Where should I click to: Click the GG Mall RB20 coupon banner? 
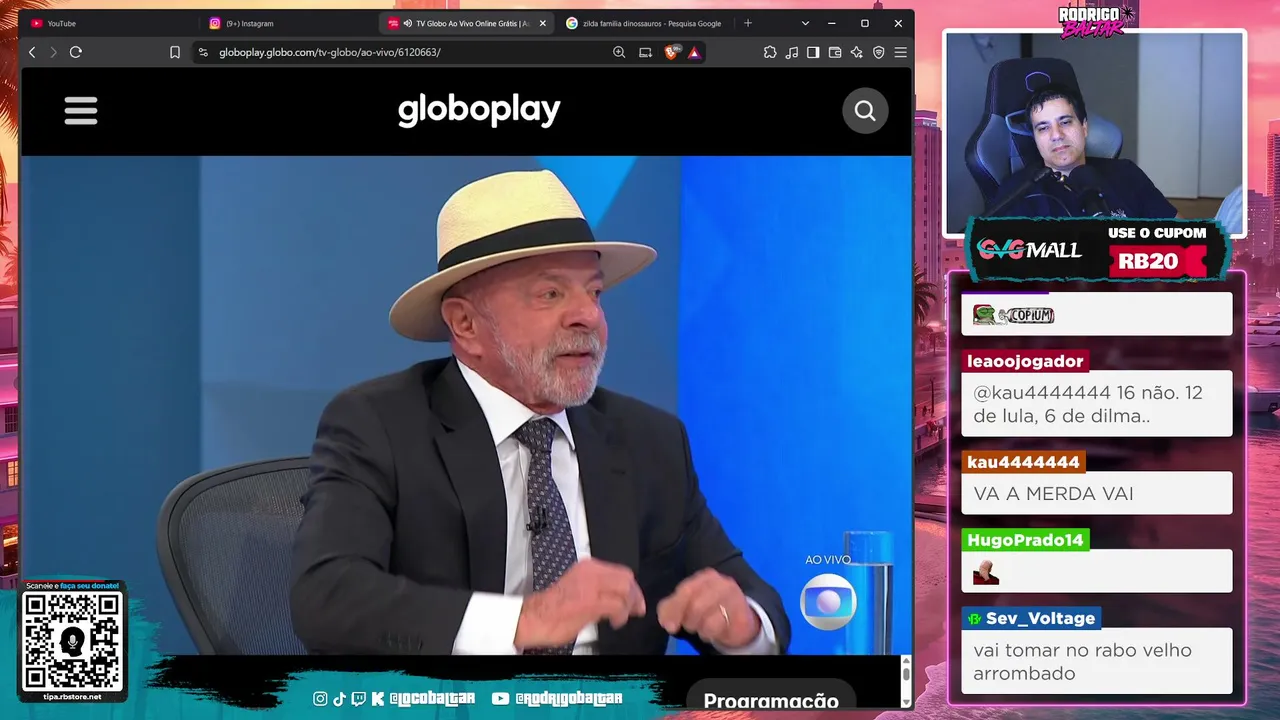1097,249
